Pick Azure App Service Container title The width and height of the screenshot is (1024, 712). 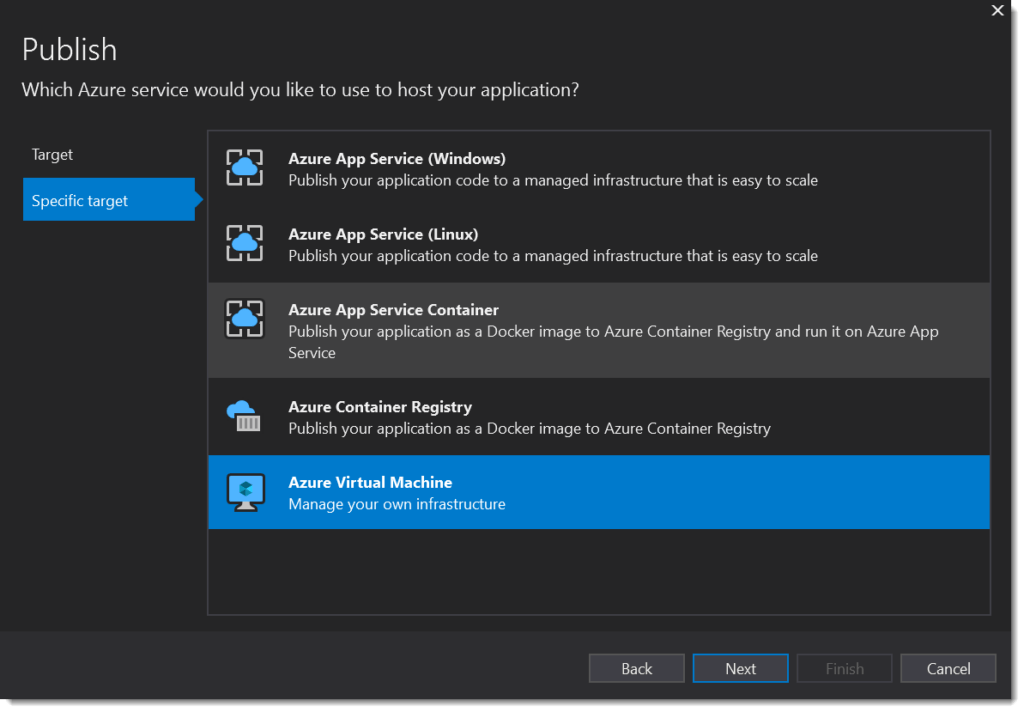tap(394, 310)
